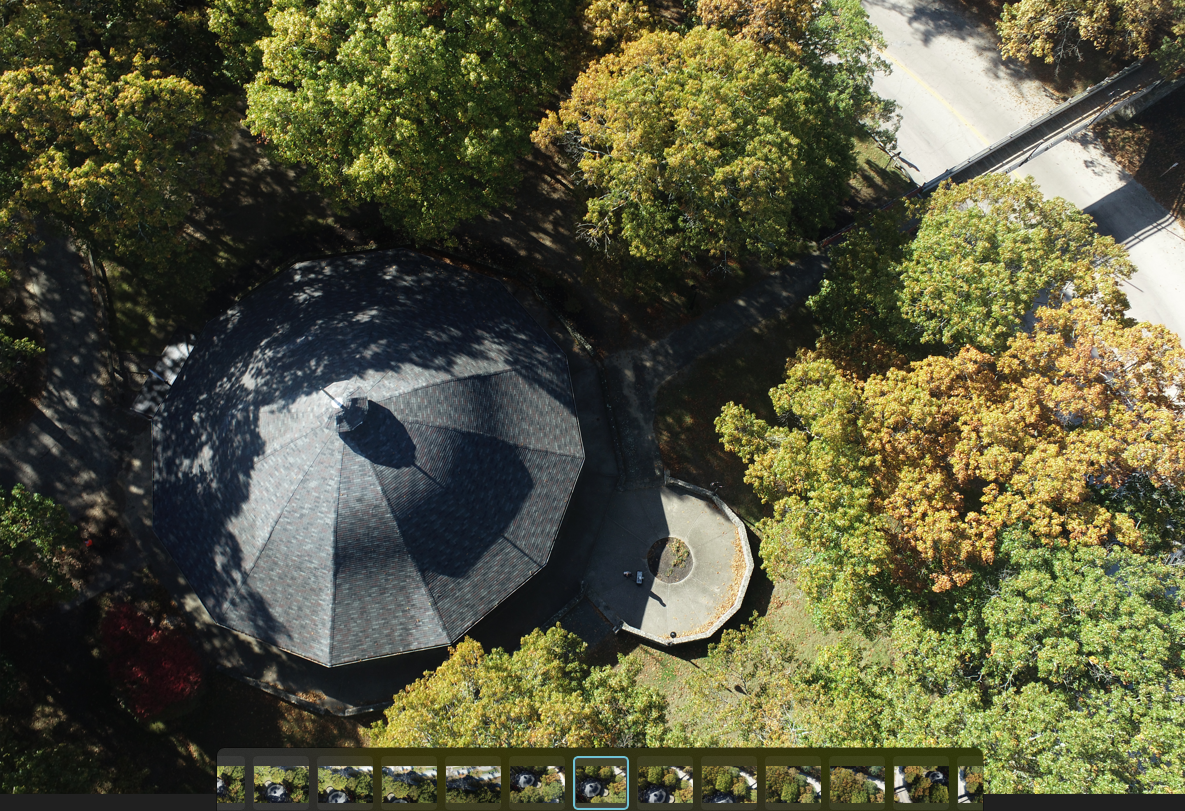The height and width of the screenshot is (811, 1185).
Task: View the fourth thumbnail left of the highlighted one
Action: tap(345, 784)
